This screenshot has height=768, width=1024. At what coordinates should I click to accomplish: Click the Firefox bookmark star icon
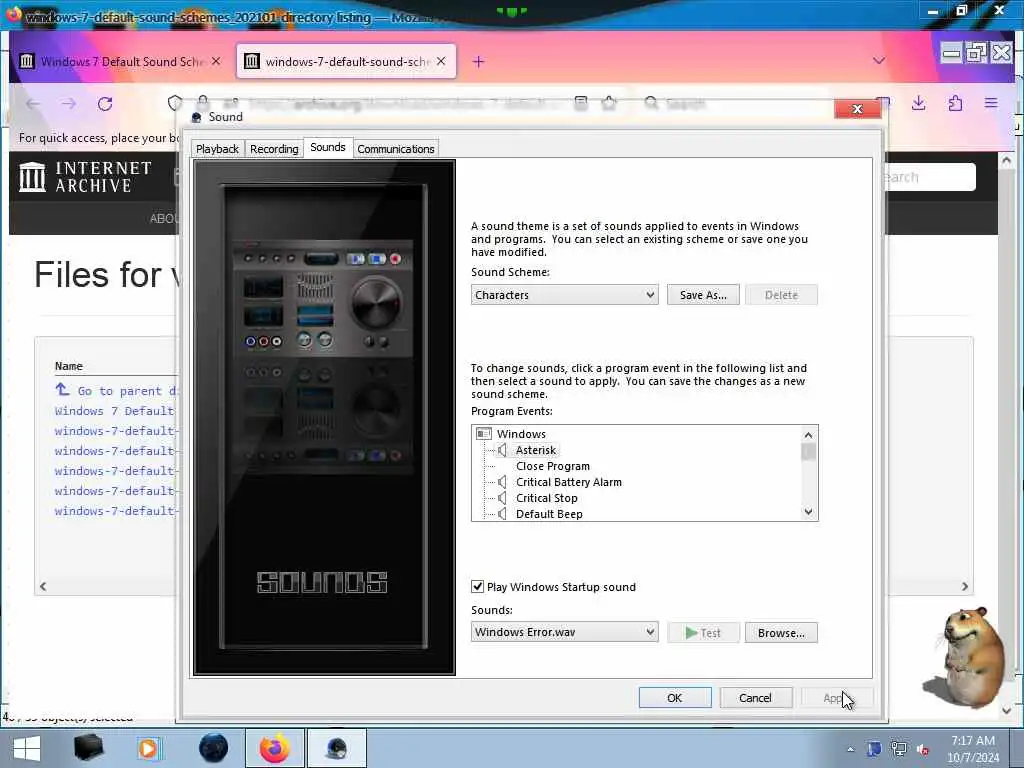(609, 103)
